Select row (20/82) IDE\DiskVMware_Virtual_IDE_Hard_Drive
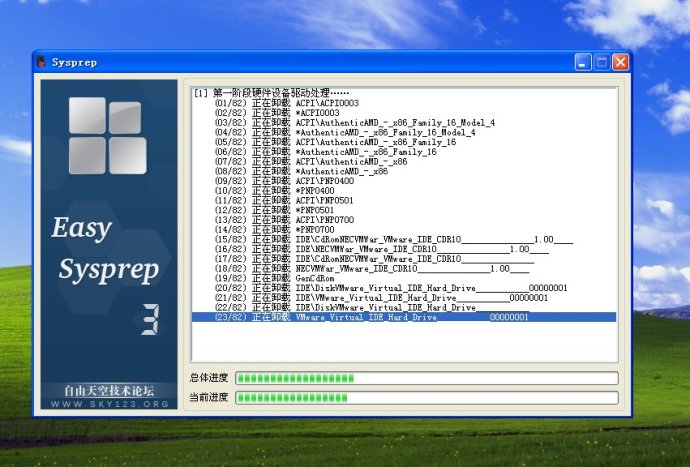 404,288
